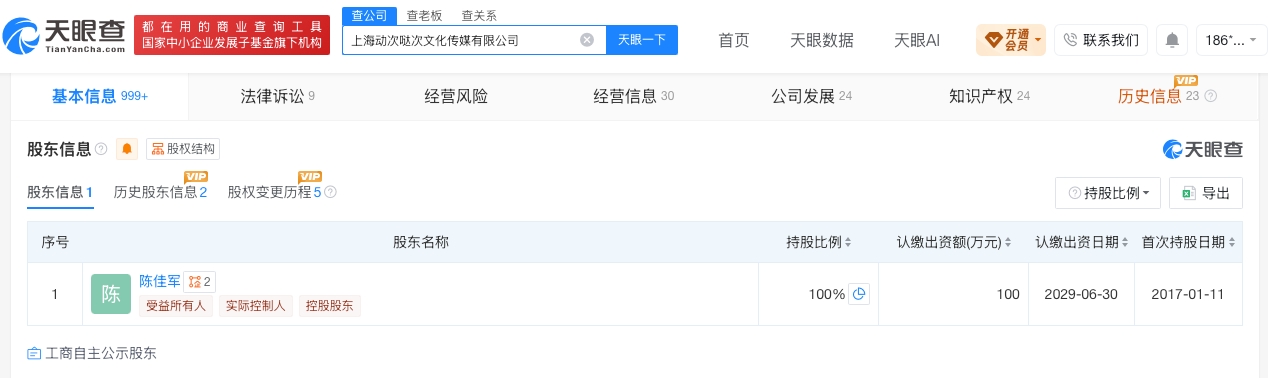Export data with the 导出 button
This screenshot has height=378, width=1268.
(1206, 193)
